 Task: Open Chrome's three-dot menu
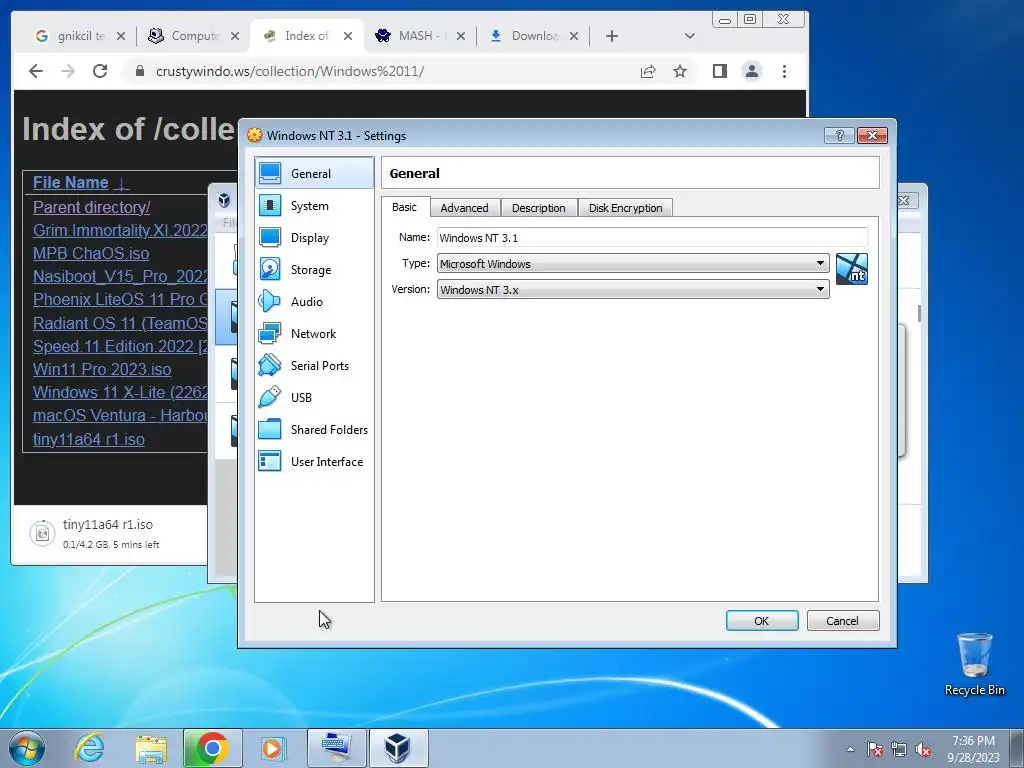pos(784,71)
